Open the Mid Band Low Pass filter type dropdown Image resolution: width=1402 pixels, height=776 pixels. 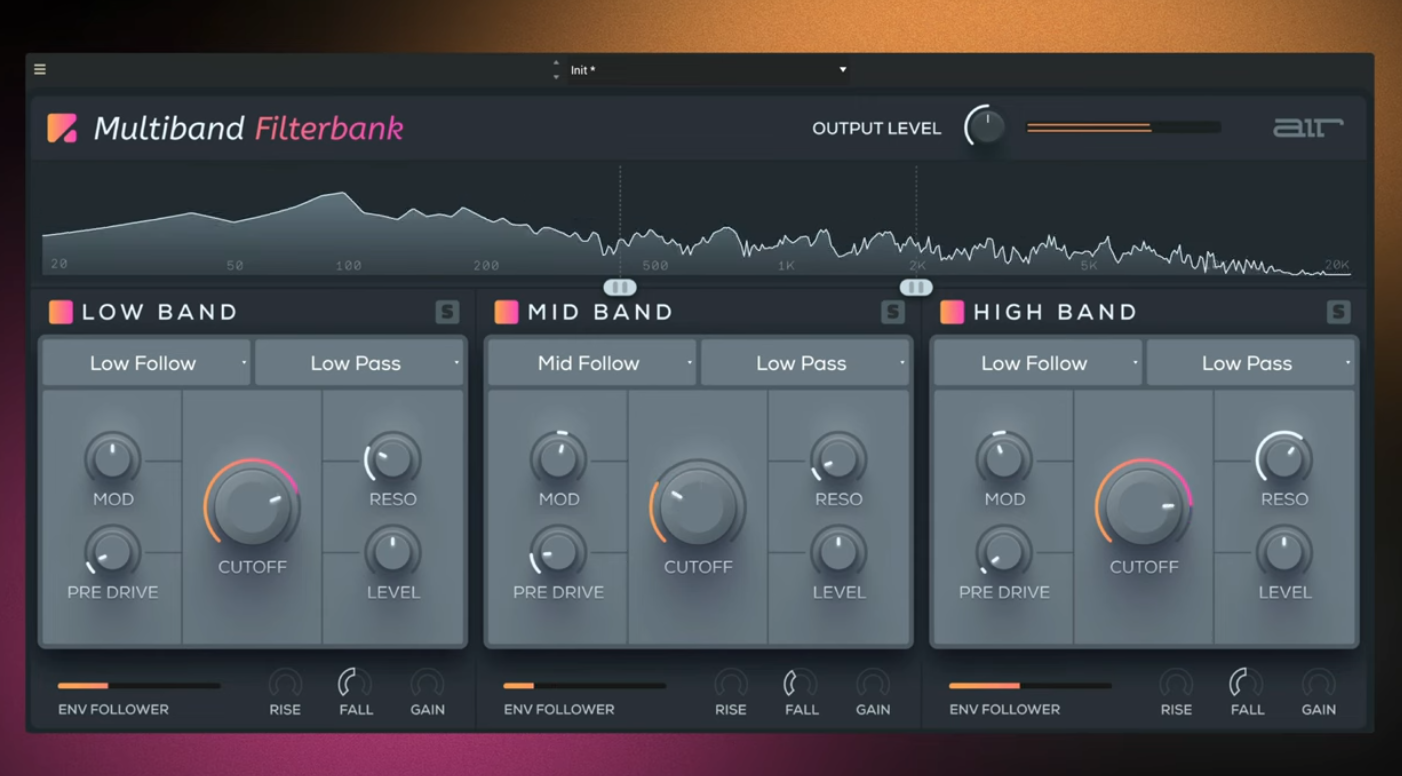[806, 363]
